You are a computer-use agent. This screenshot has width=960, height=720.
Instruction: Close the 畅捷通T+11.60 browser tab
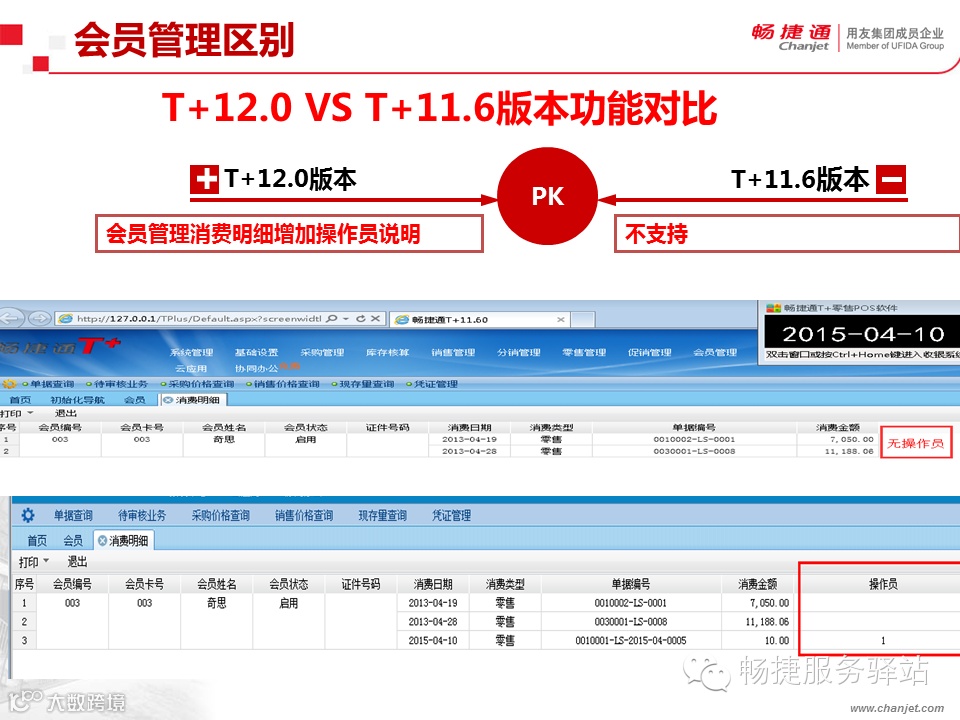tap(560, 320)
